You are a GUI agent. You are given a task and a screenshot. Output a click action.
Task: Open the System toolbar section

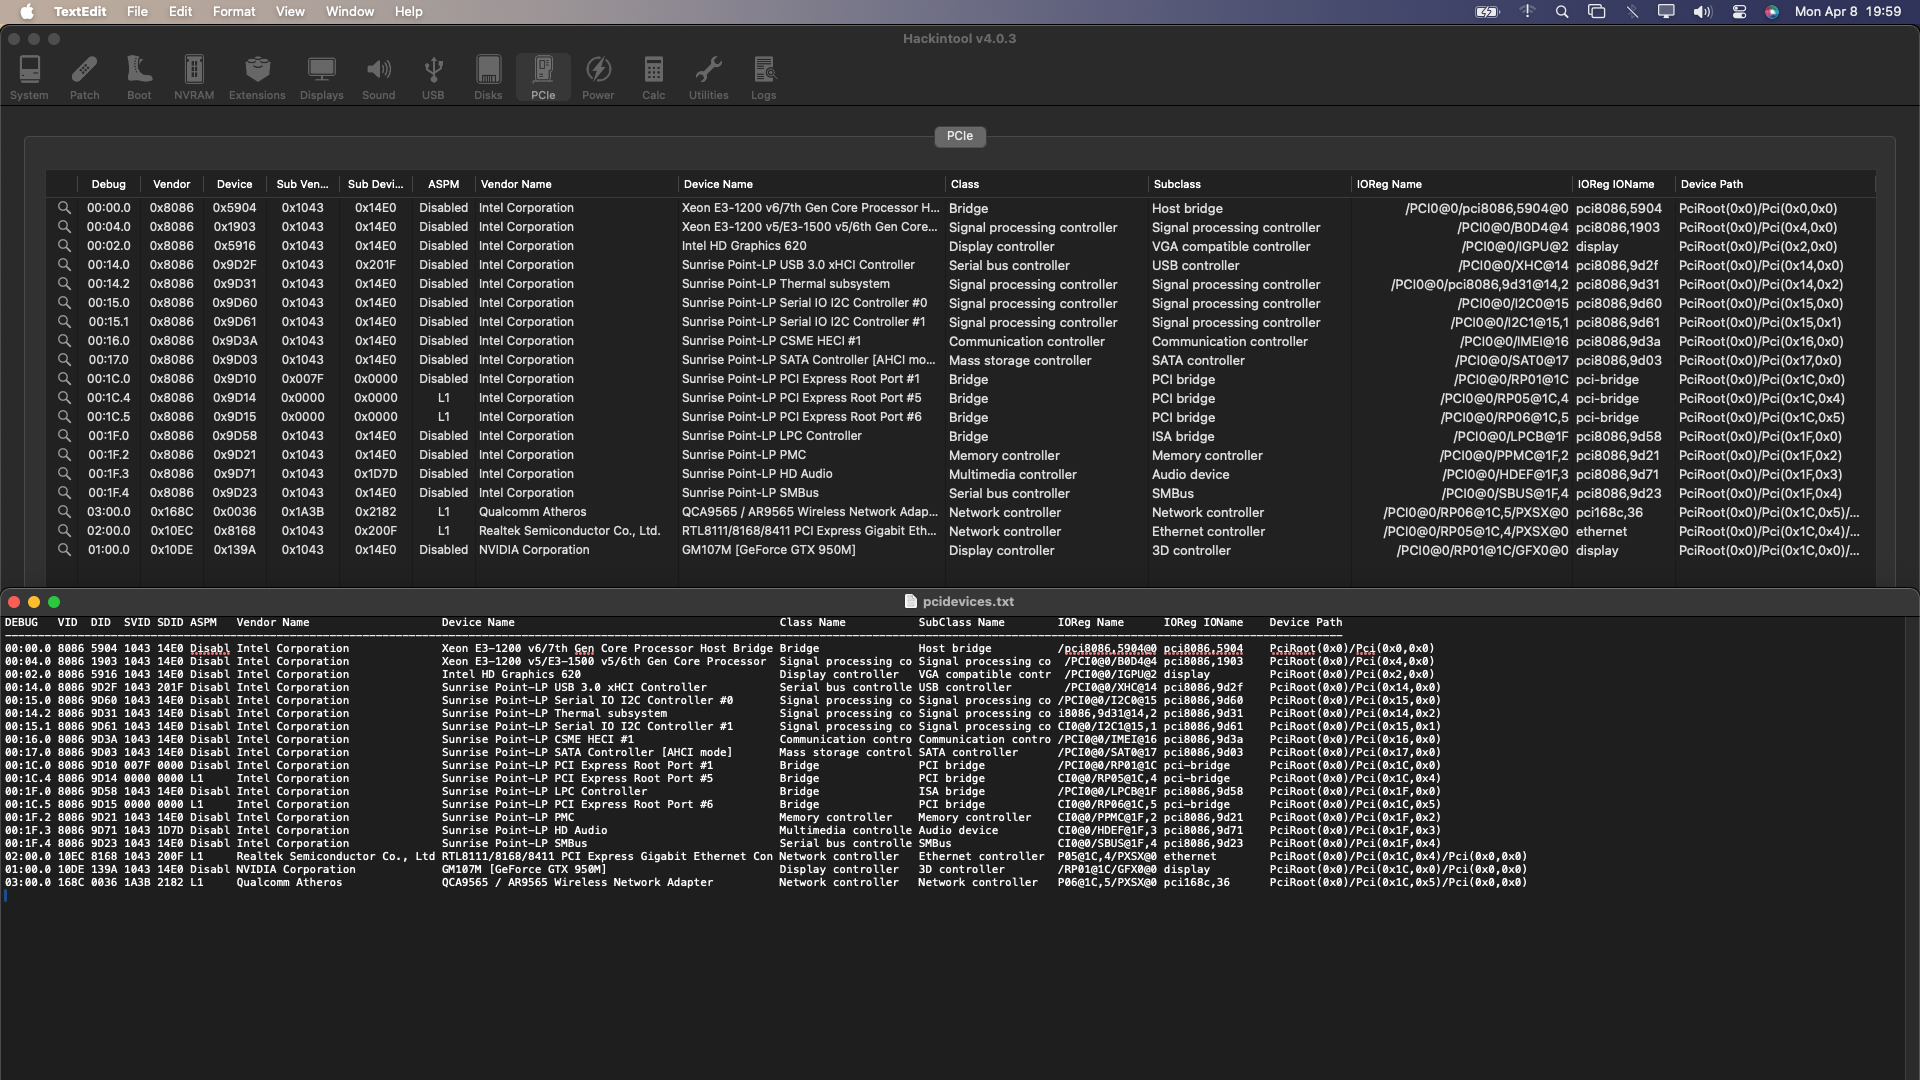click(x=29, y=77)
